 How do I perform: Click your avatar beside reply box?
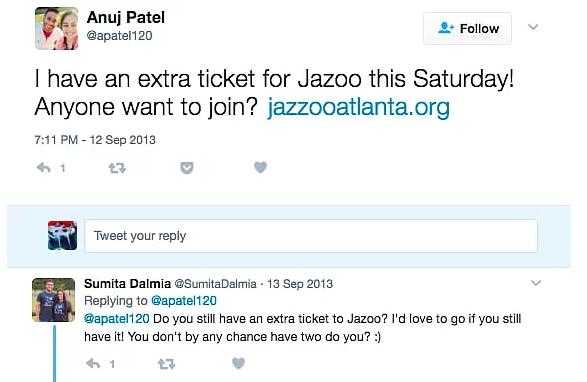[x=63, y=236]
